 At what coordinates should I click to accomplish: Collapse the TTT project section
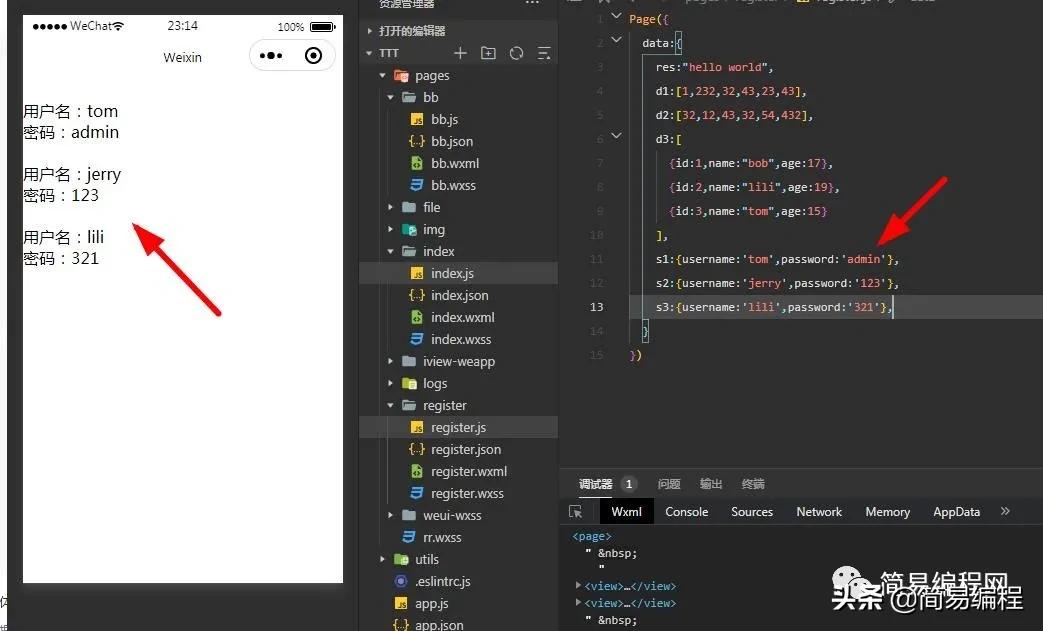point(369,53)
